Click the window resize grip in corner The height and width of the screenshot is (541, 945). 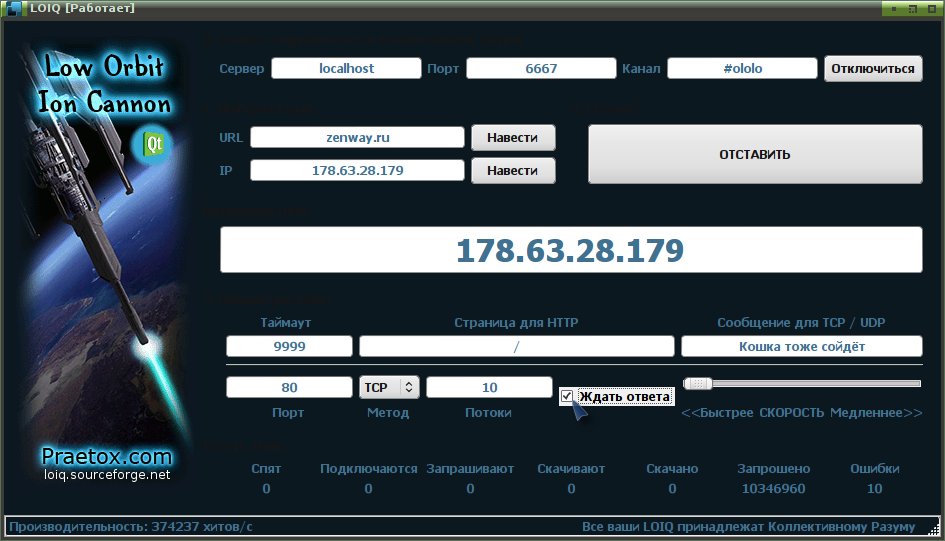coord(933,529)
